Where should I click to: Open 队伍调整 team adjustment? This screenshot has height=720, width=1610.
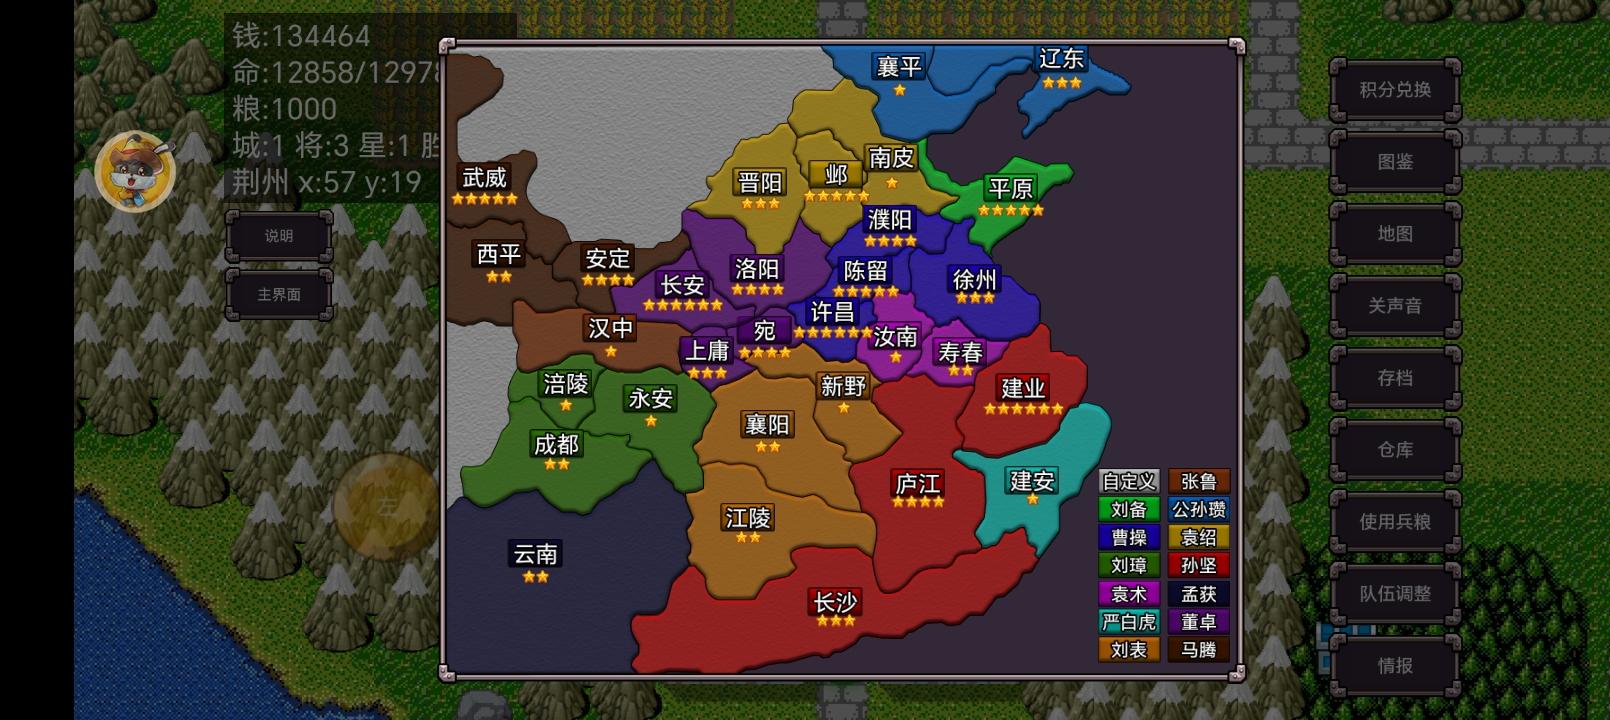pyautogui.click(x=1395, y=594)
